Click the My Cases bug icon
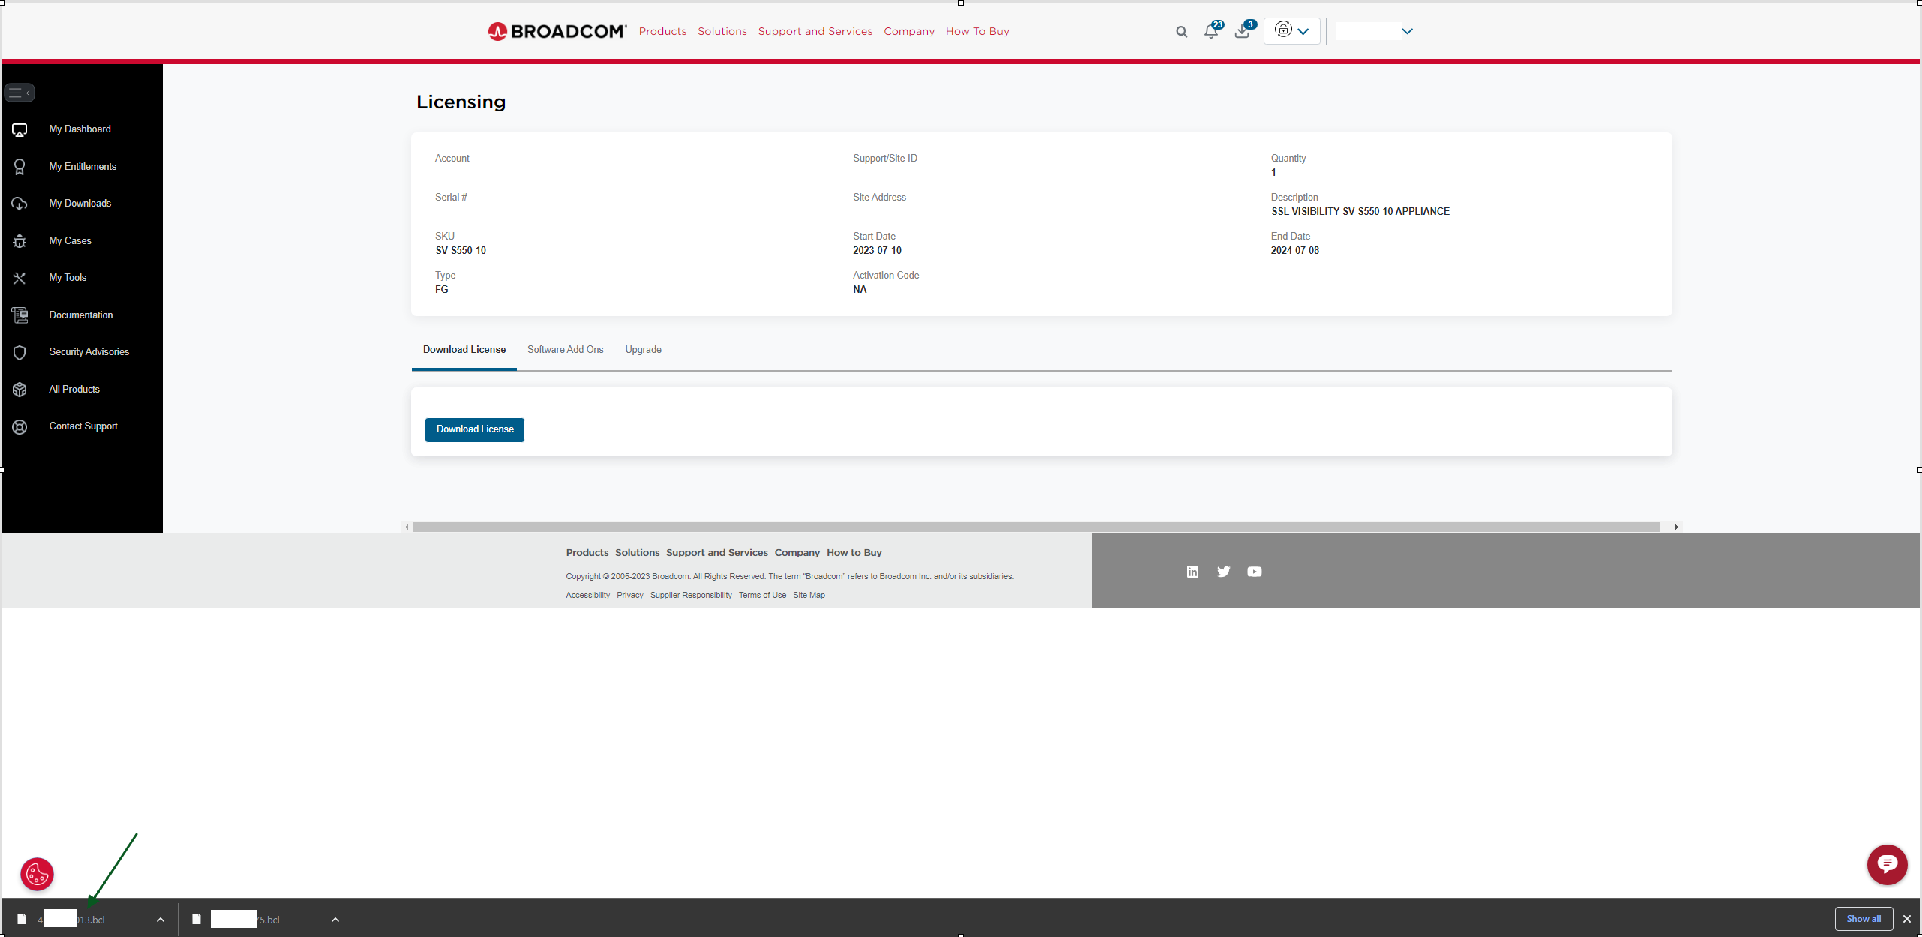 tap(20, 241)
